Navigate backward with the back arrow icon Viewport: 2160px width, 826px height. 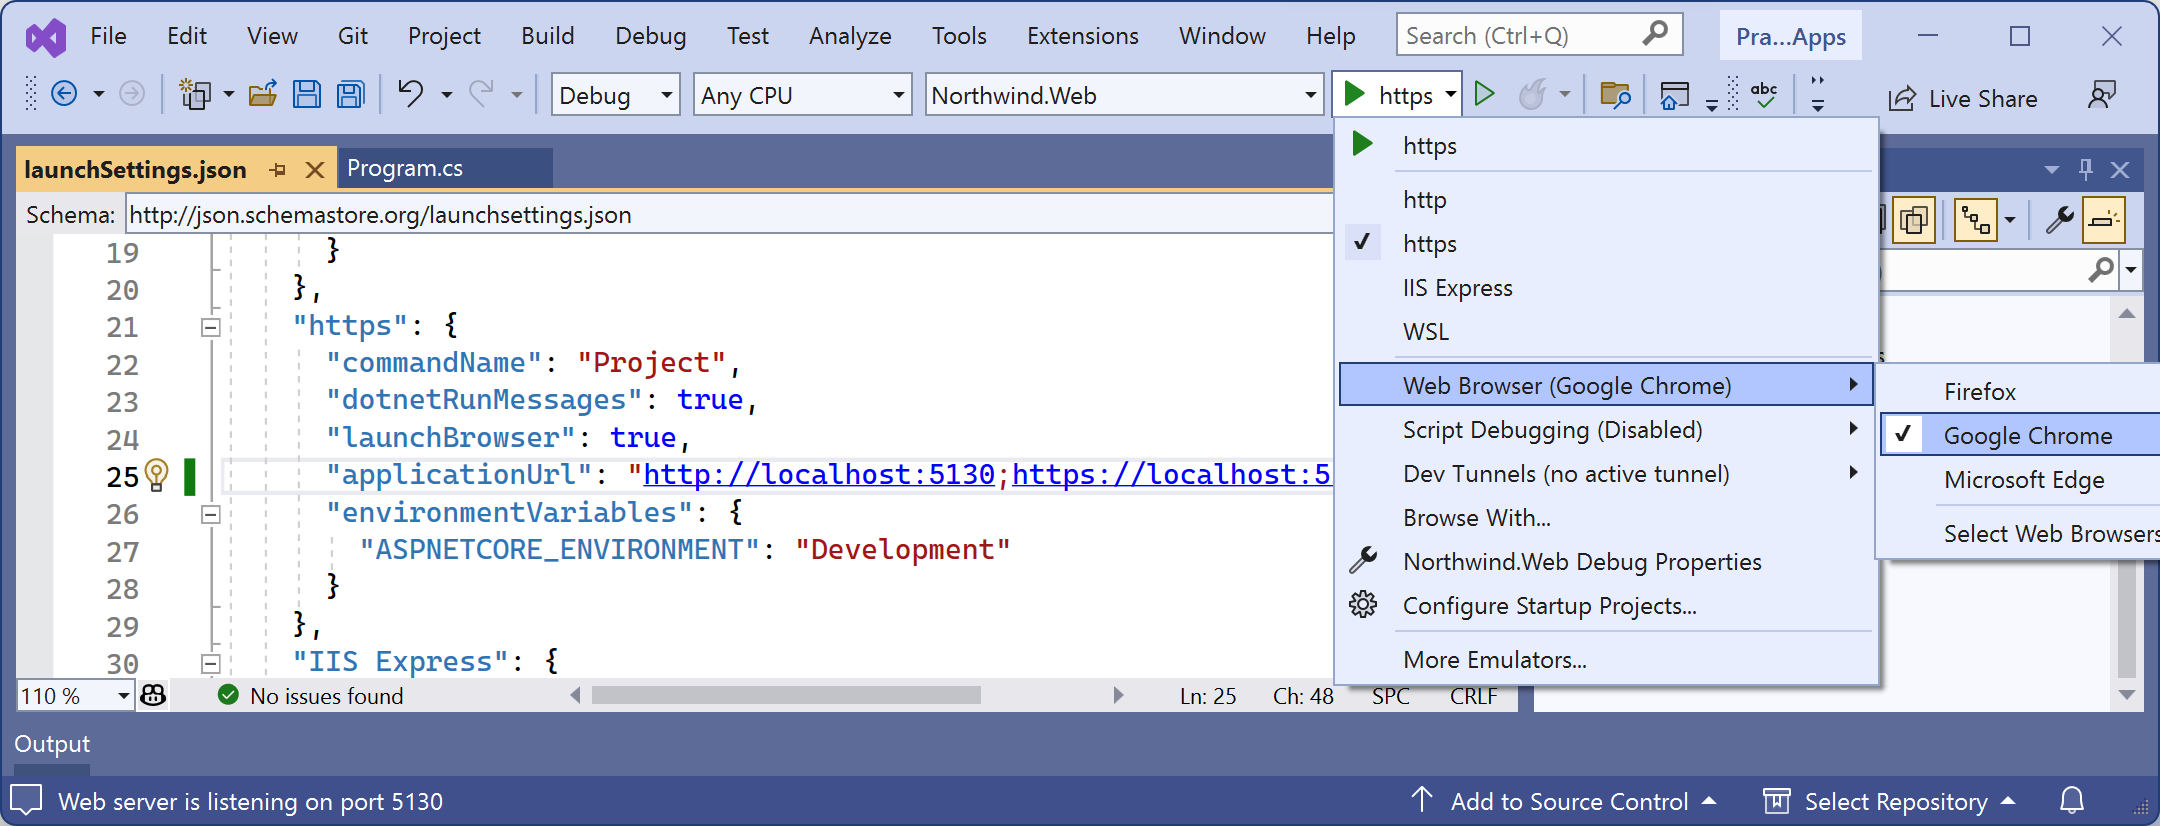(x=64, y=94)
